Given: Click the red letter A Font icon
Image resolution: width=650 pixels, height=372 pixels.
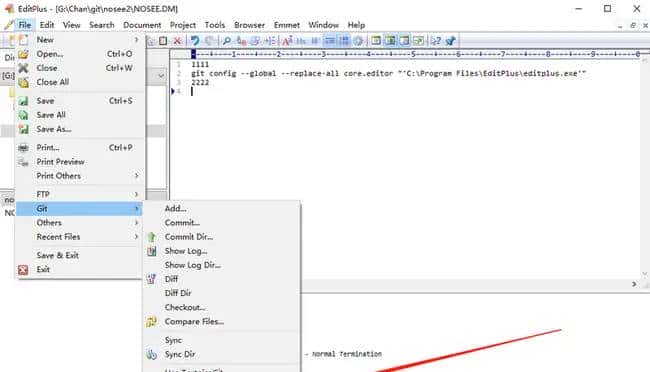Looking at the screenshot, I should click(x=287, y=41).
